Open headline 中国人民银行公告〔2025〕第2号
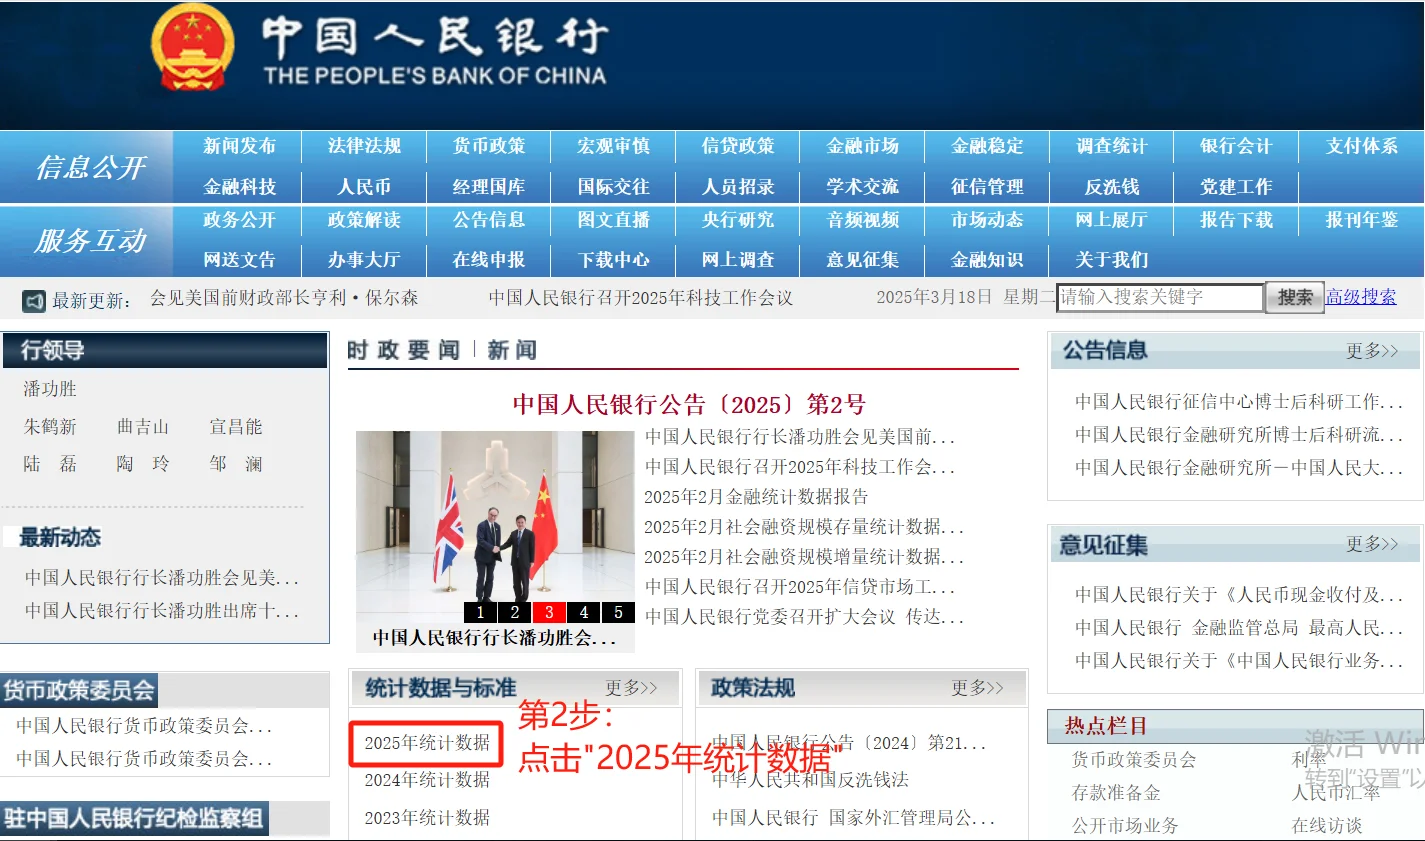Viewport: 1425px width, 841px height. coord(689,404)
